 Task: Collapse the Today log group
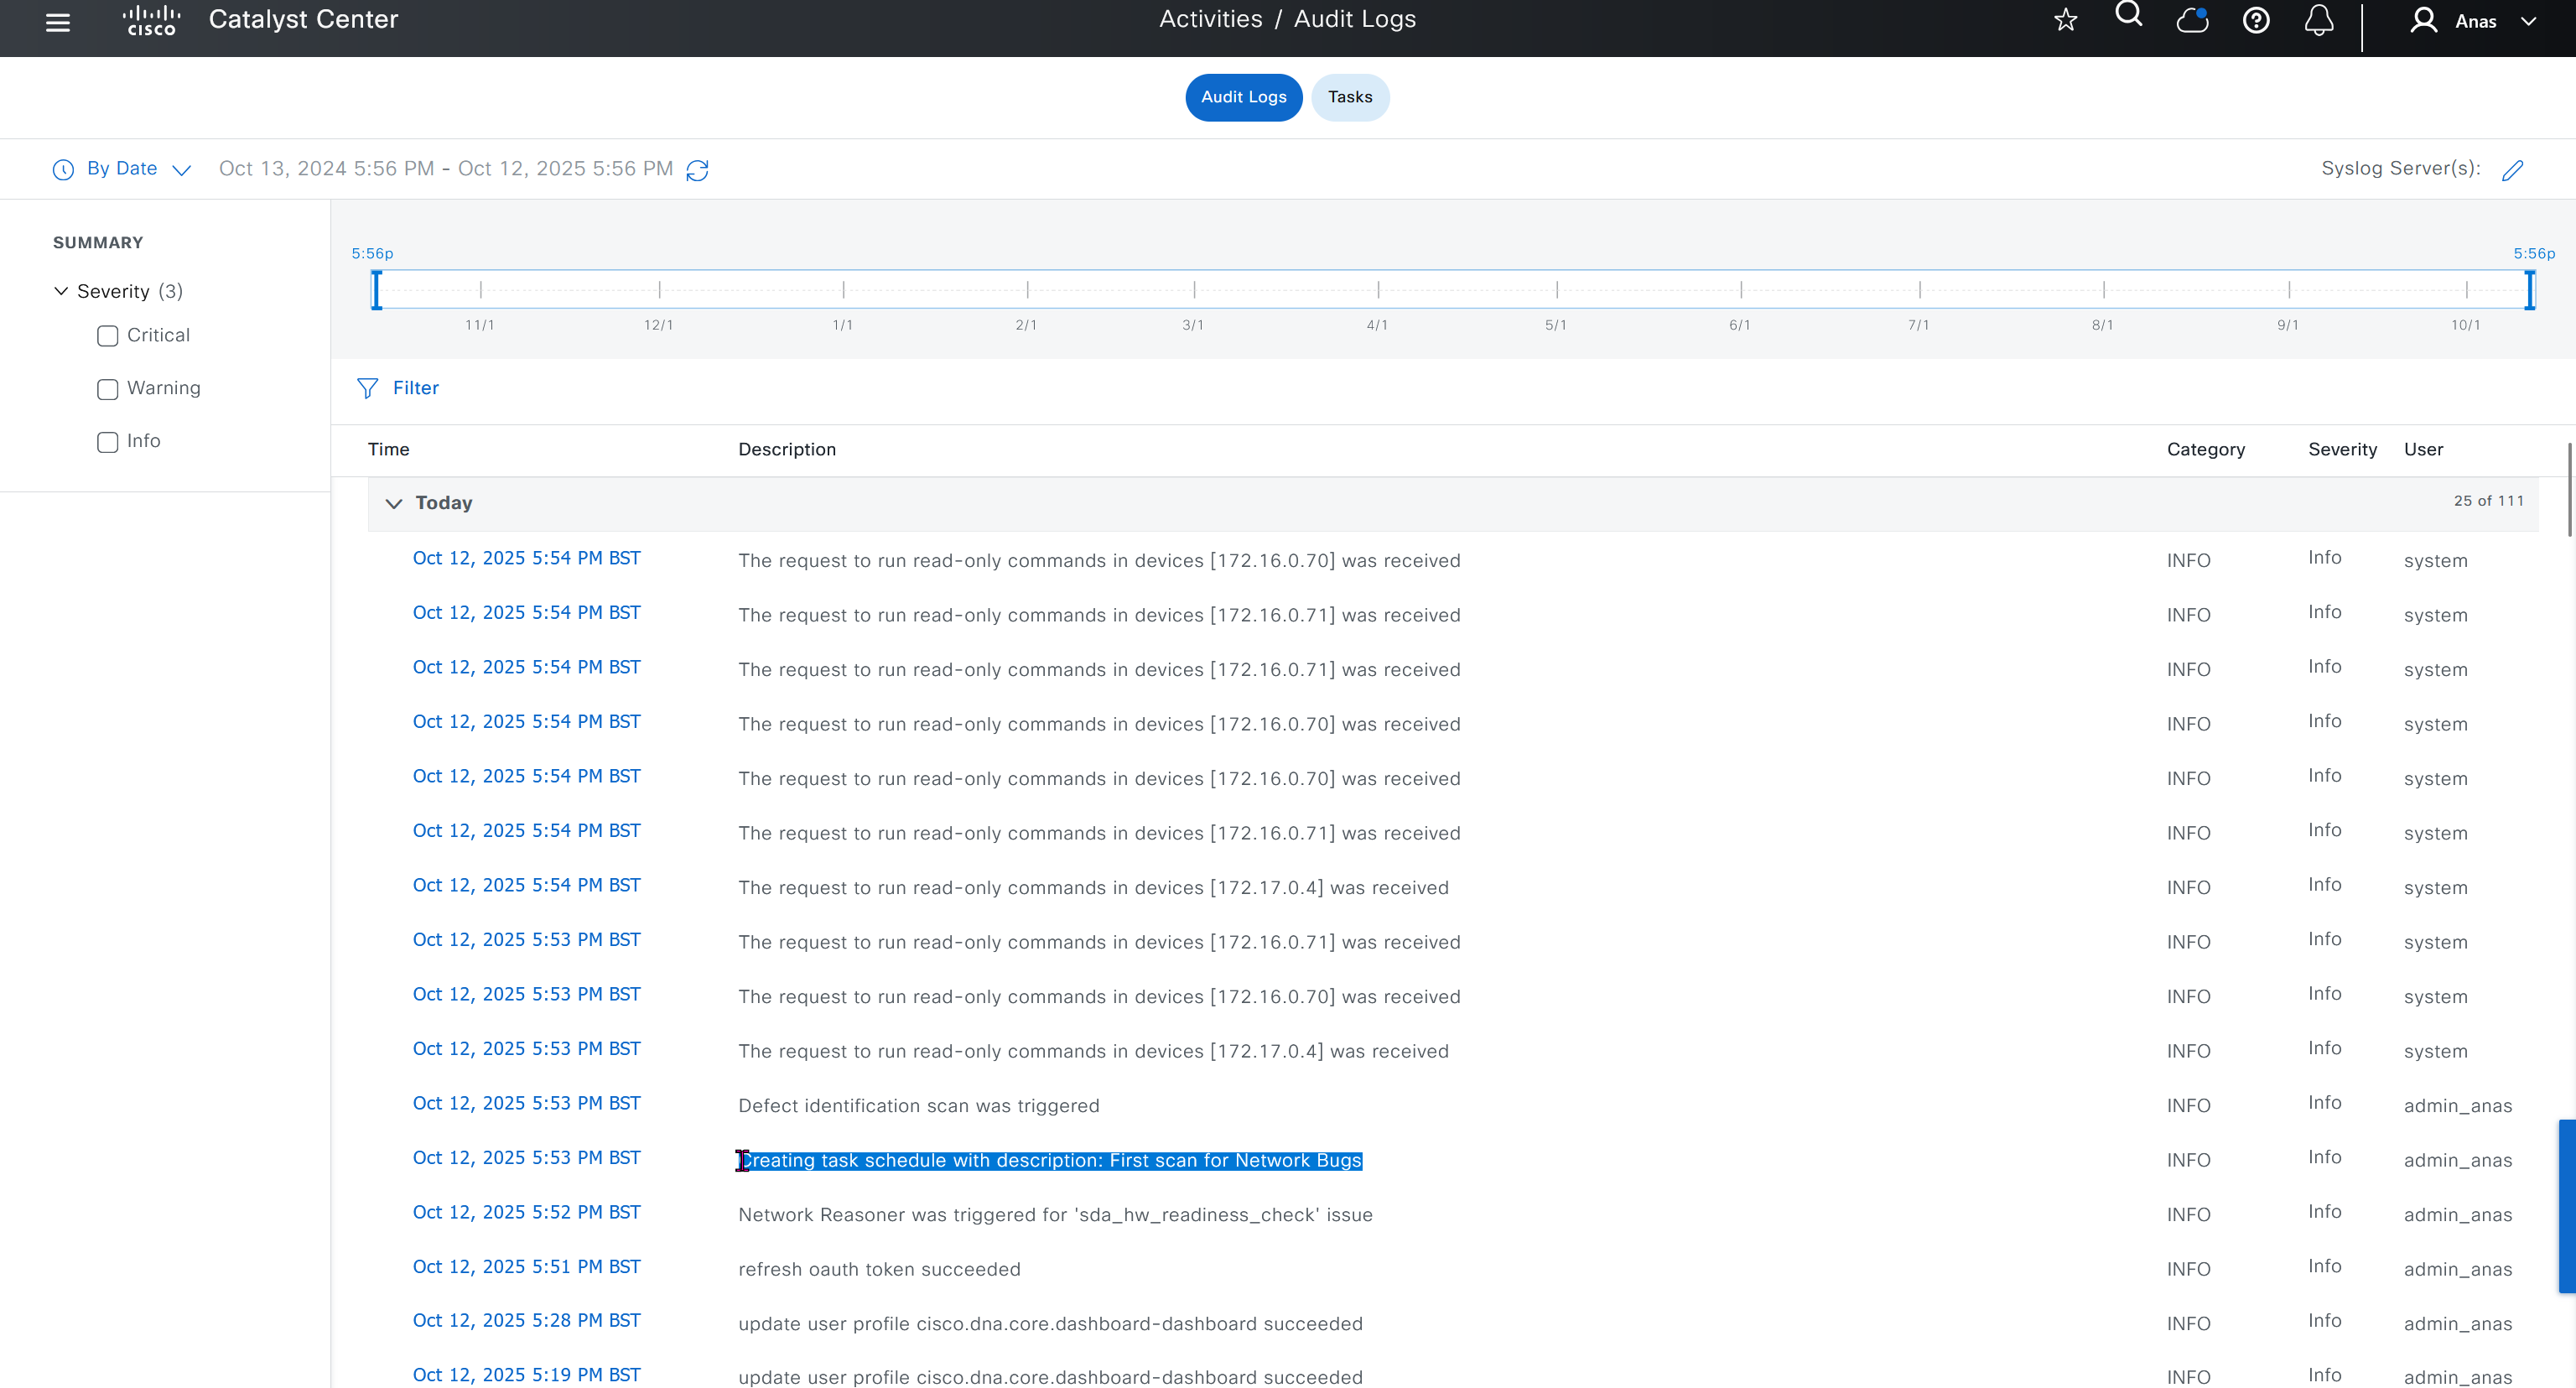pyautogui.click(x=394, y=503)
